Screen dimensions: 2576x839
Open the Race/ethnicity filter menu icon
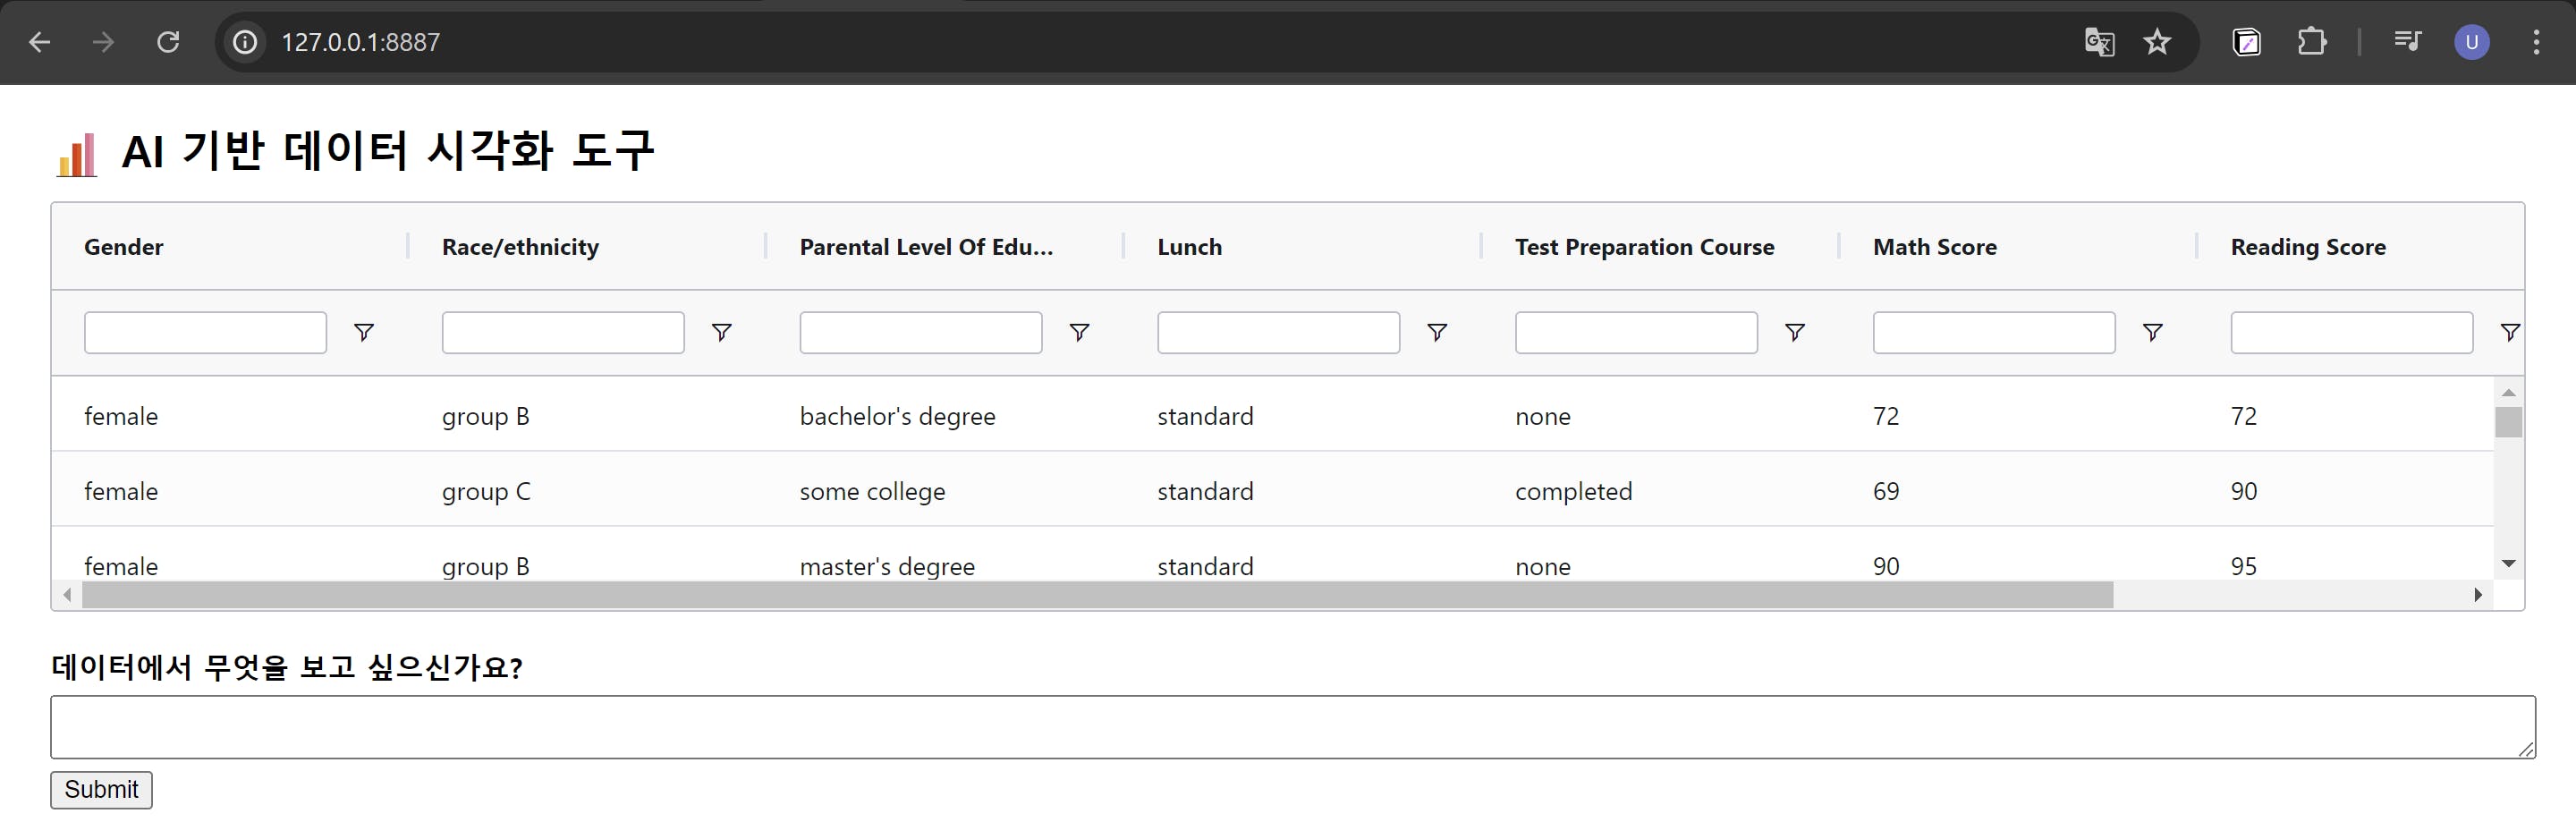[x=721, y=332]
